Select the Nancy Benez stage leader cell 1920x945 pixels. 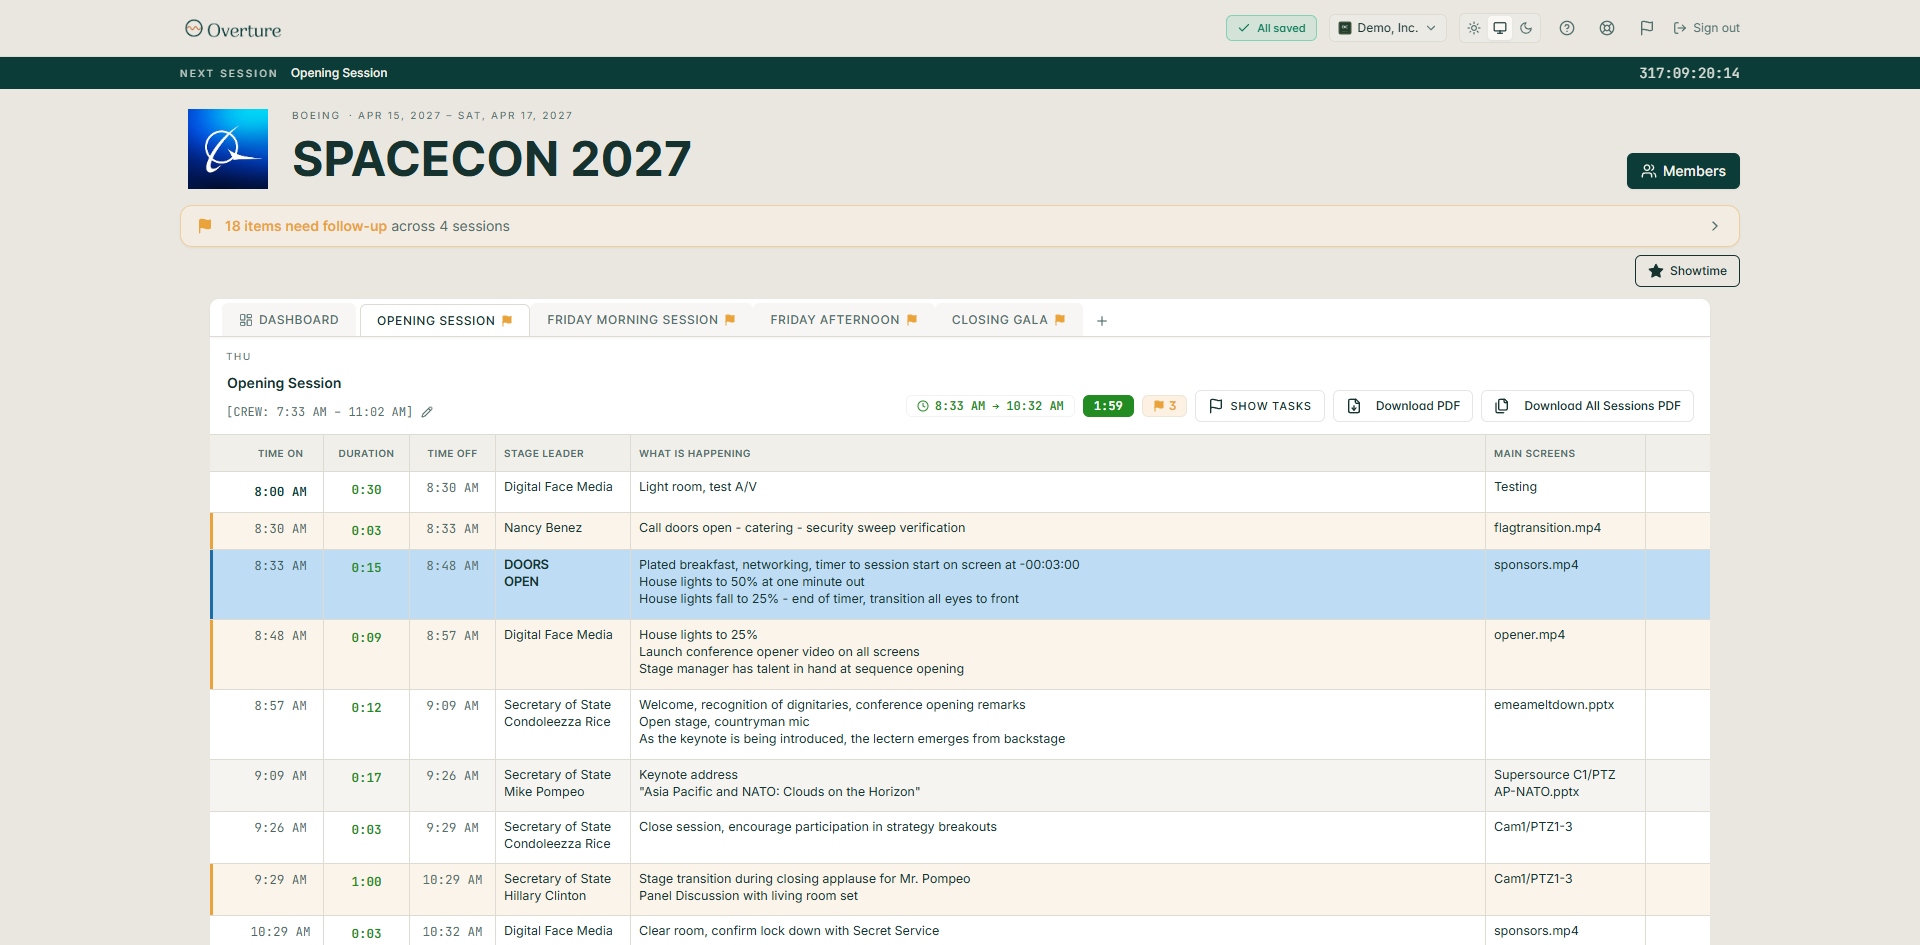pyautogui.click(x=563, y=531)
